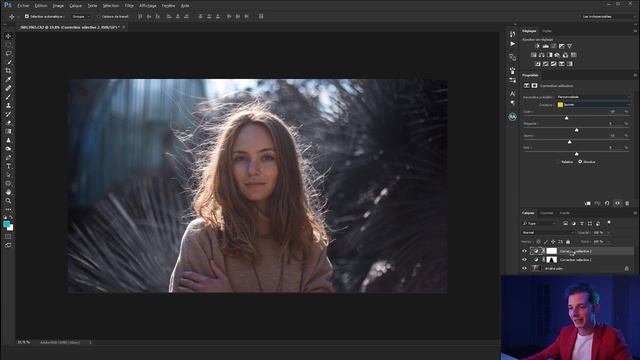
Task: Activate the Zoom tool
Action: tap(8, 200)
